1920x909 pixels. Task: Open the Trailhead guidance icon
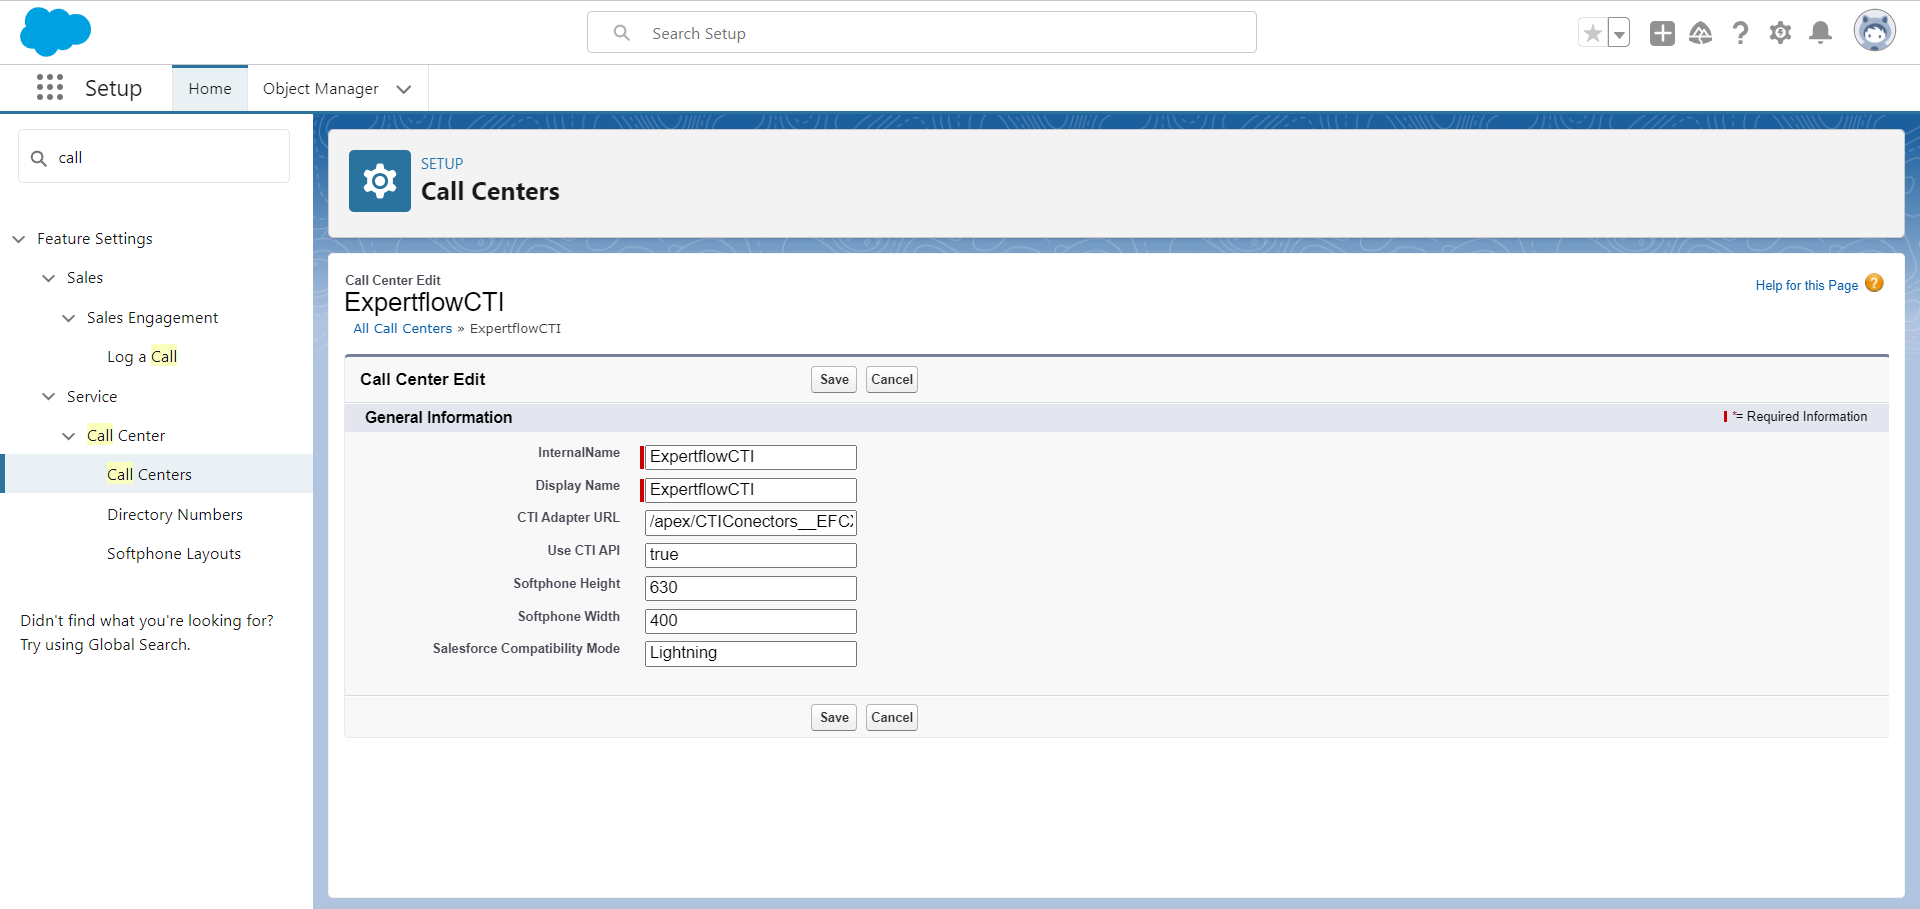click(x=1700, y=33)
